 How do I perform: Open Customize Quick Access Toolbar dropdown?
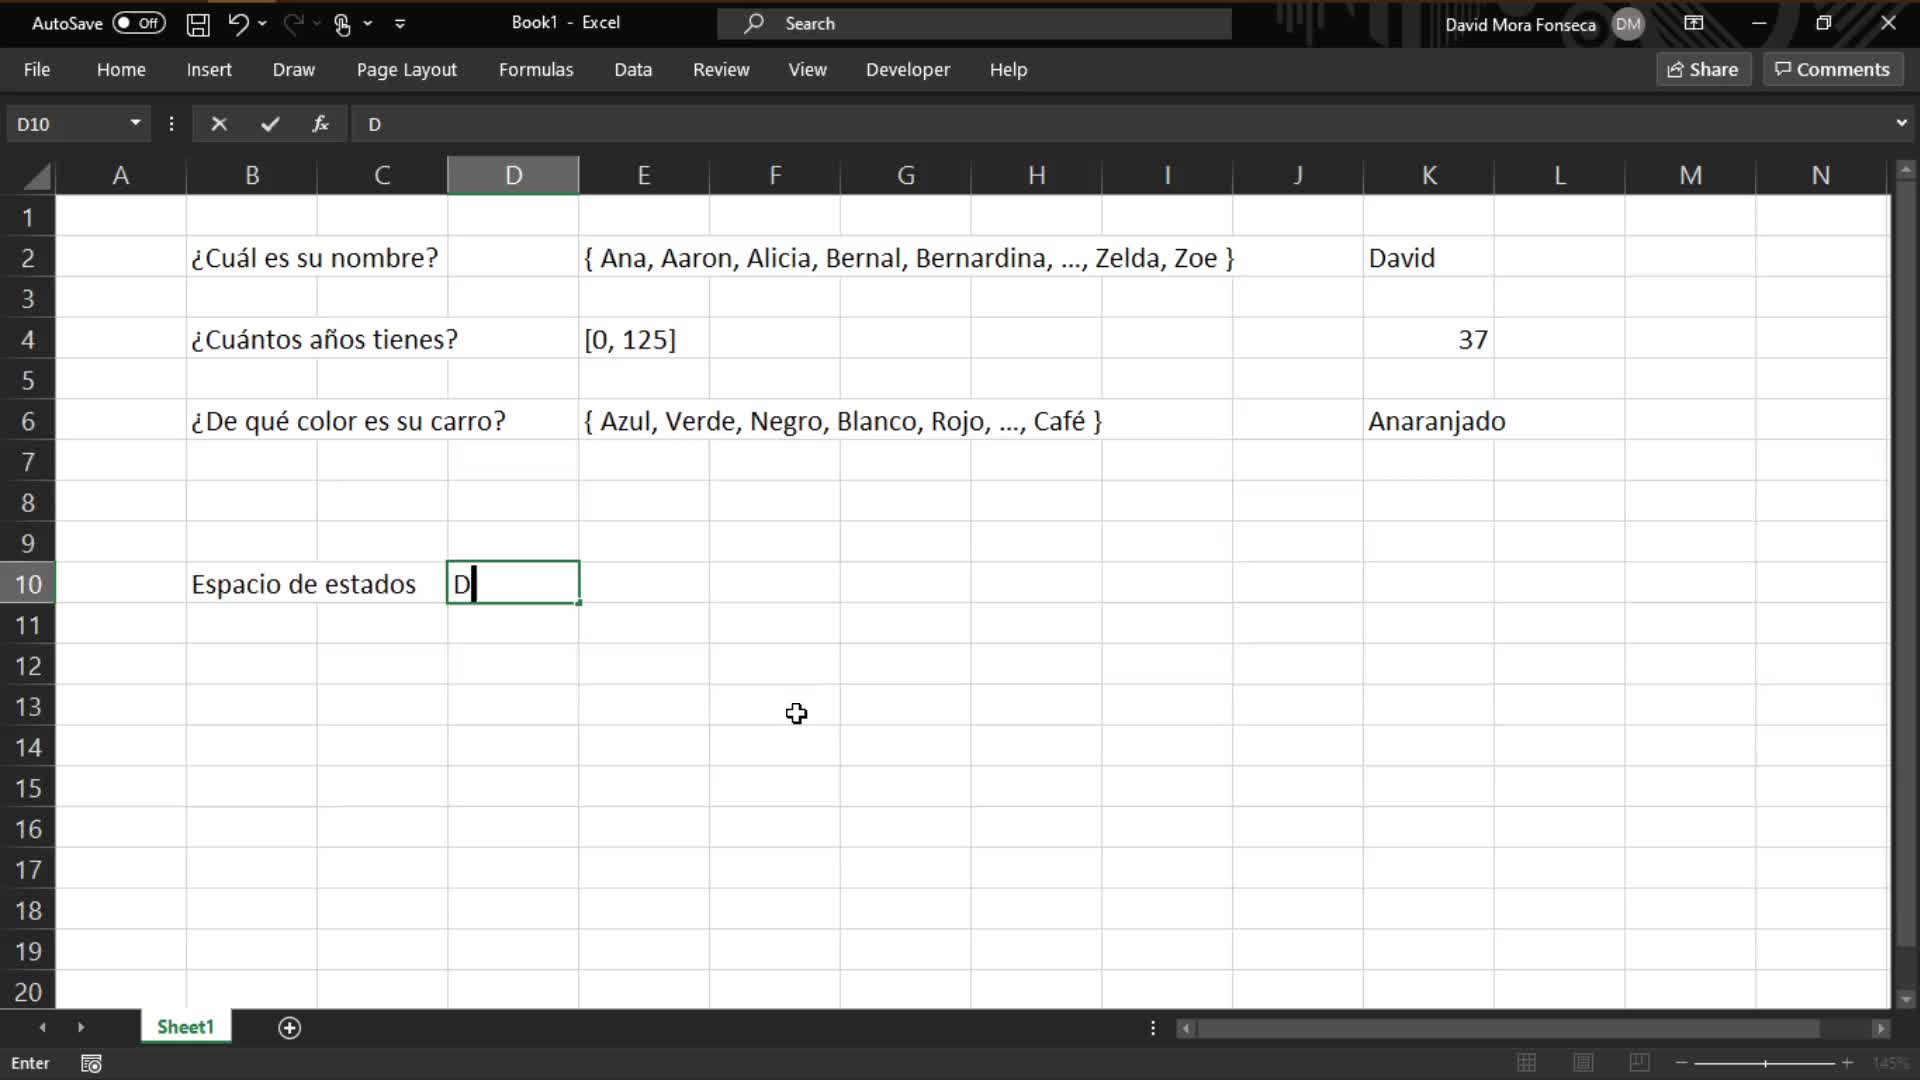tap(400, 24)
